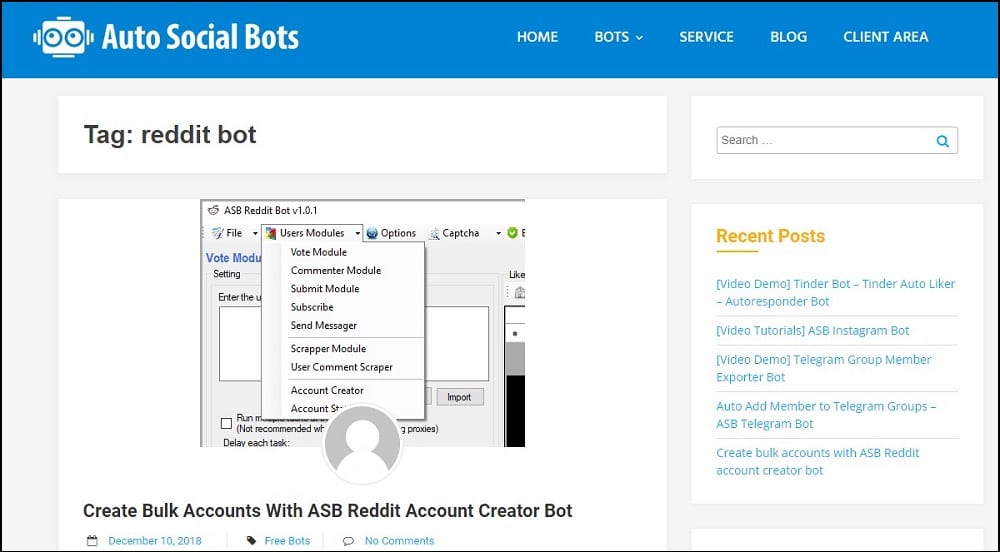The image size is (1000, 552).
Task: Open Auto Add Member to Telegram Groups post
Action: click(x=826, y=415)
